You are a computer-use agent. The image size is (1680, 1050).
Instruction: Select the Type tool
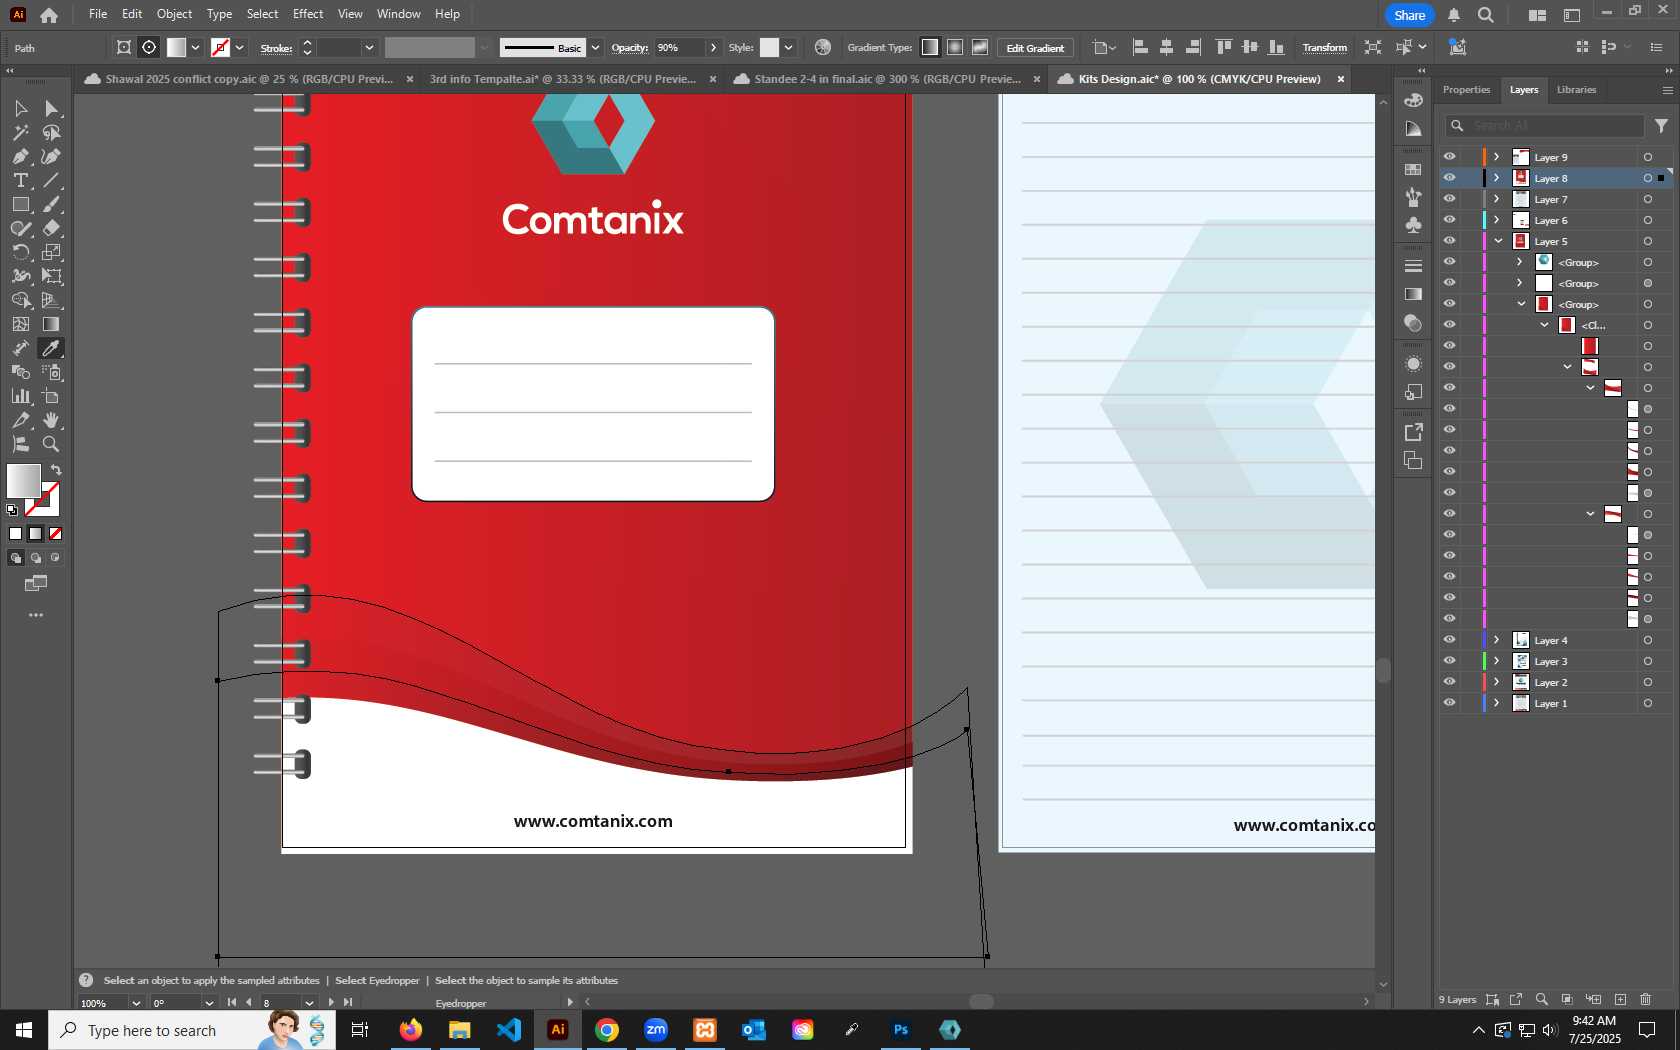coord(20,180)
